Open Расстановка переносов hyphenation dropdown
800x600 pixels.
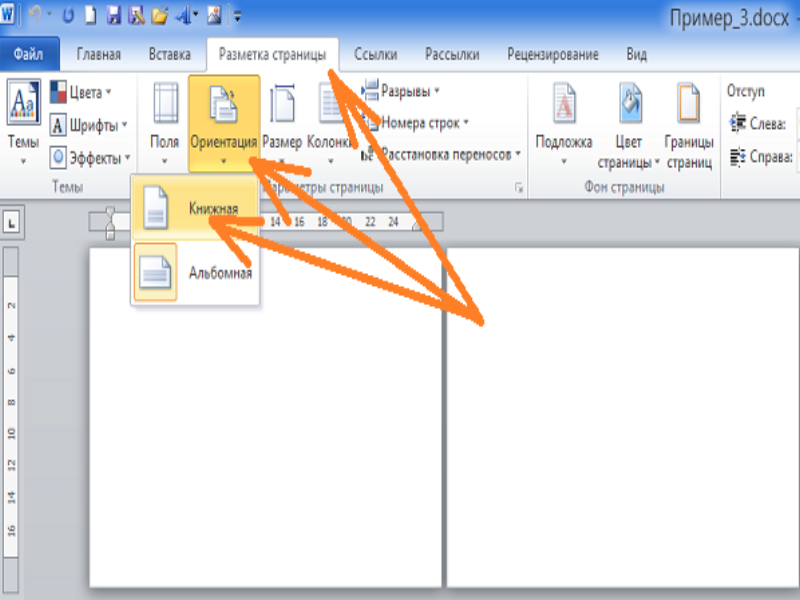(x=441, y=154)
